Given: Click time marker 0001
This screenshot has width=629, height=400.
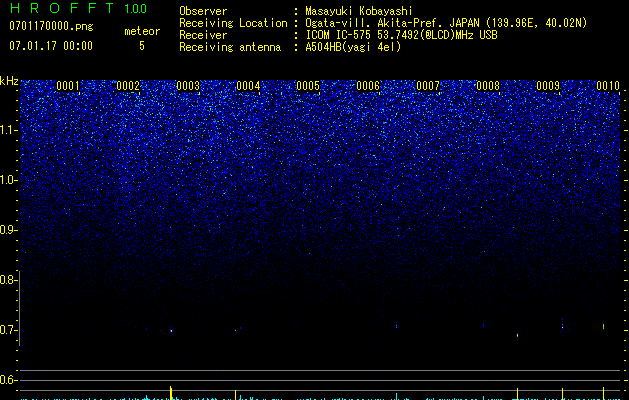Looking at the screenshot, I should 68,86.
